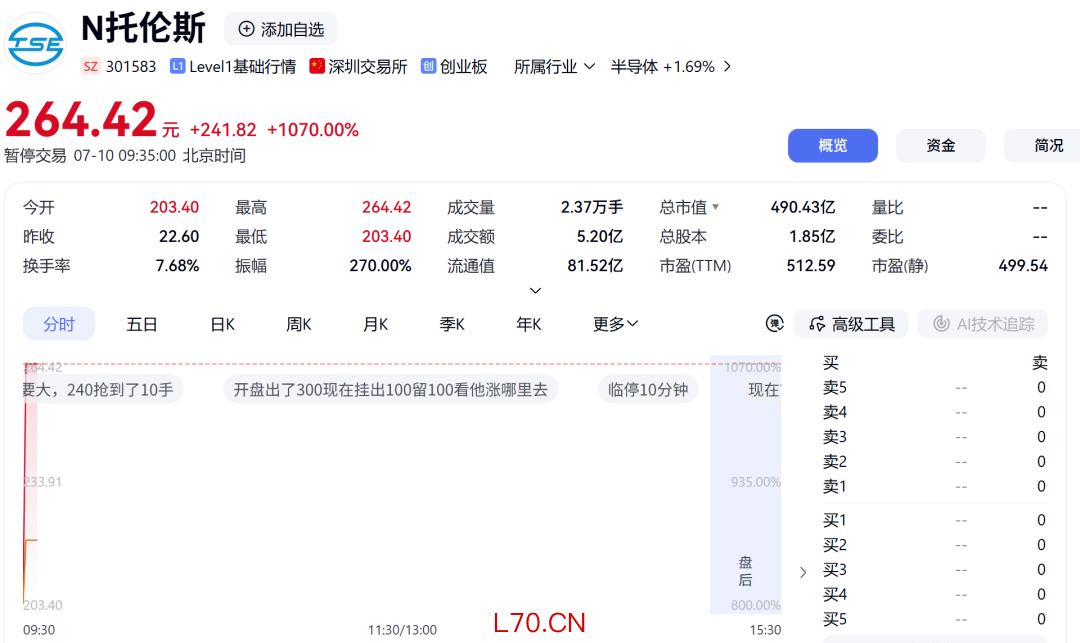The width and height of the screenshot is (1080, 643).
Task: Select the 资金 tab
Action: pos(941,145)
